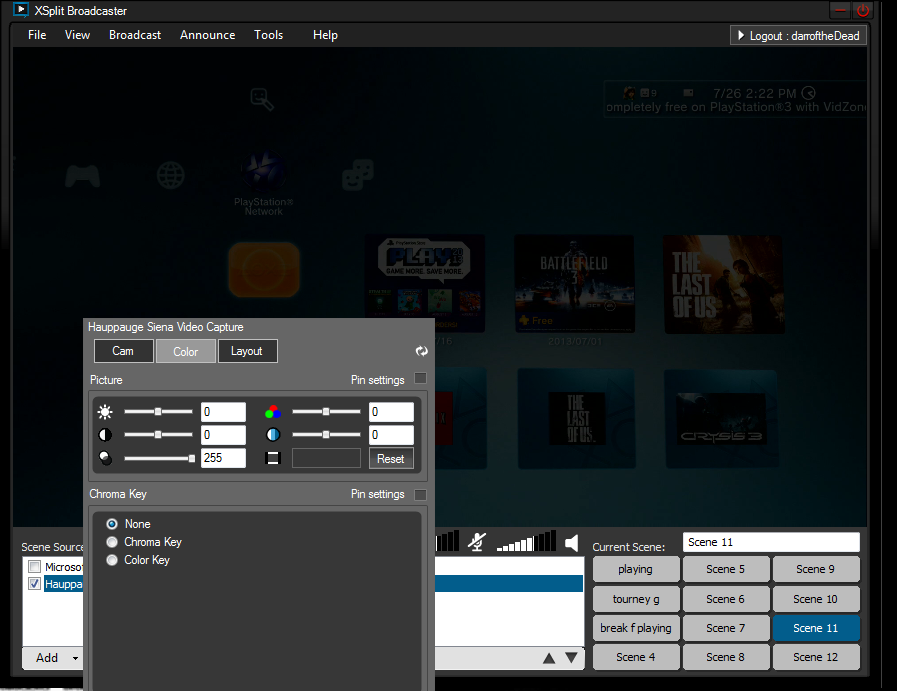897x691 pixels.
Task: Click the refresh icon in Hauppauge capture dialog
Action: coord(422,351)
